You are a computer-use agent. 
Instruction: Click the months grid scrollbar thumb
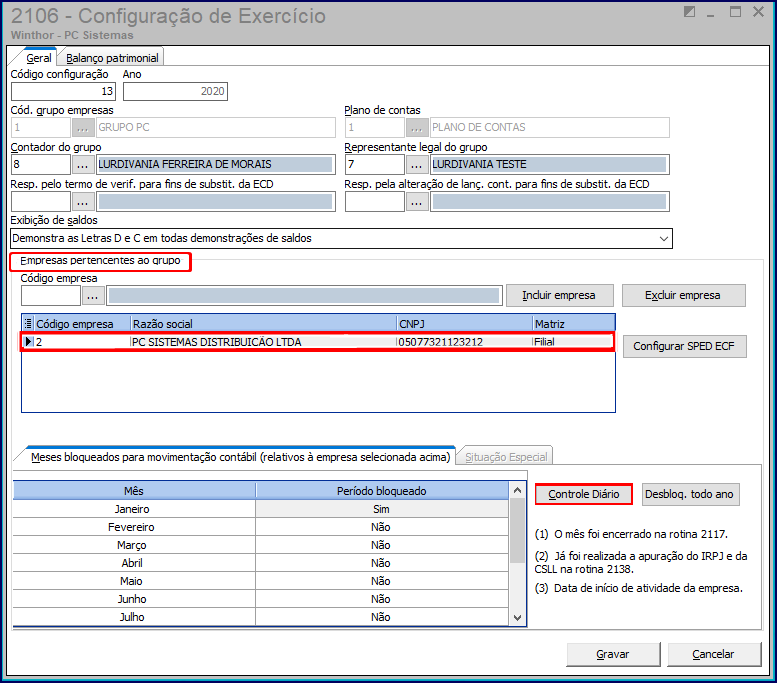517,530
